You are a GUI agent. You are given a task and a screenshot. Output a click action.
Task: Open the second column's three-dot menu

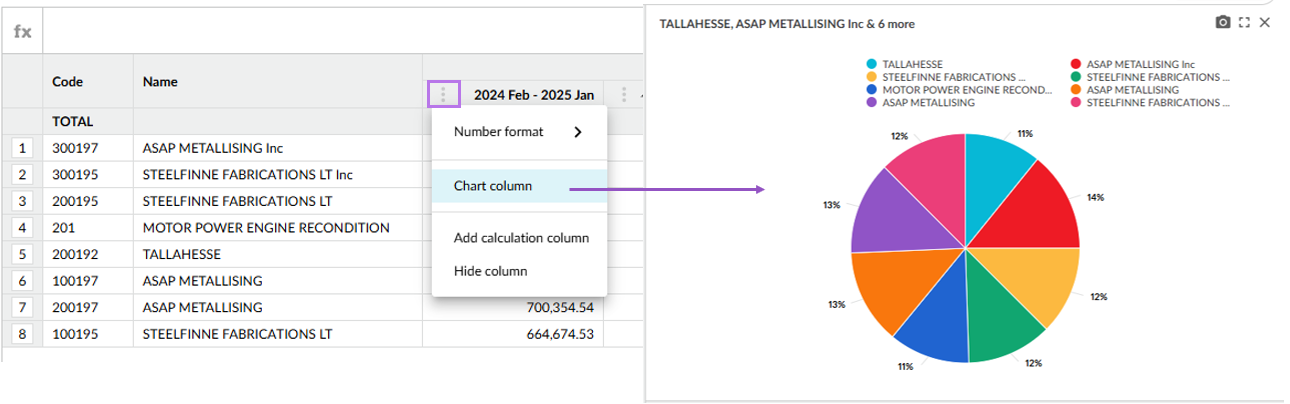(x=624, y=95)
